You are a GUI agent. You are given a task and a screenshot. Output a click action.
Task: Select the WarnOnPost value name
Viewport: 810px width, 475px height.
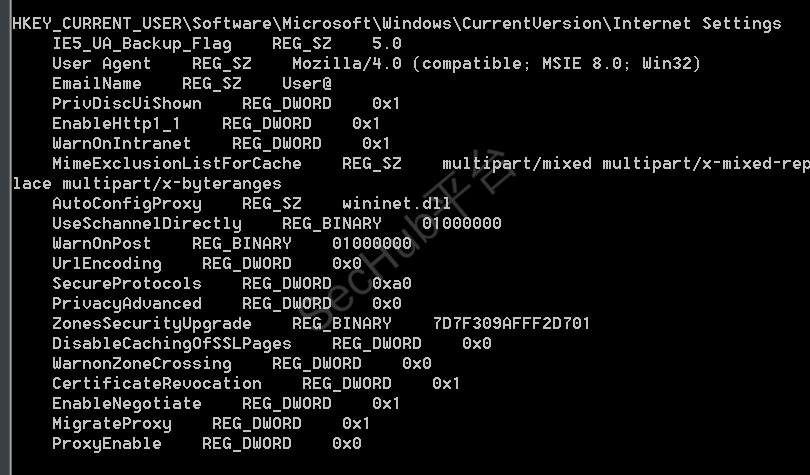coord(101,243)
